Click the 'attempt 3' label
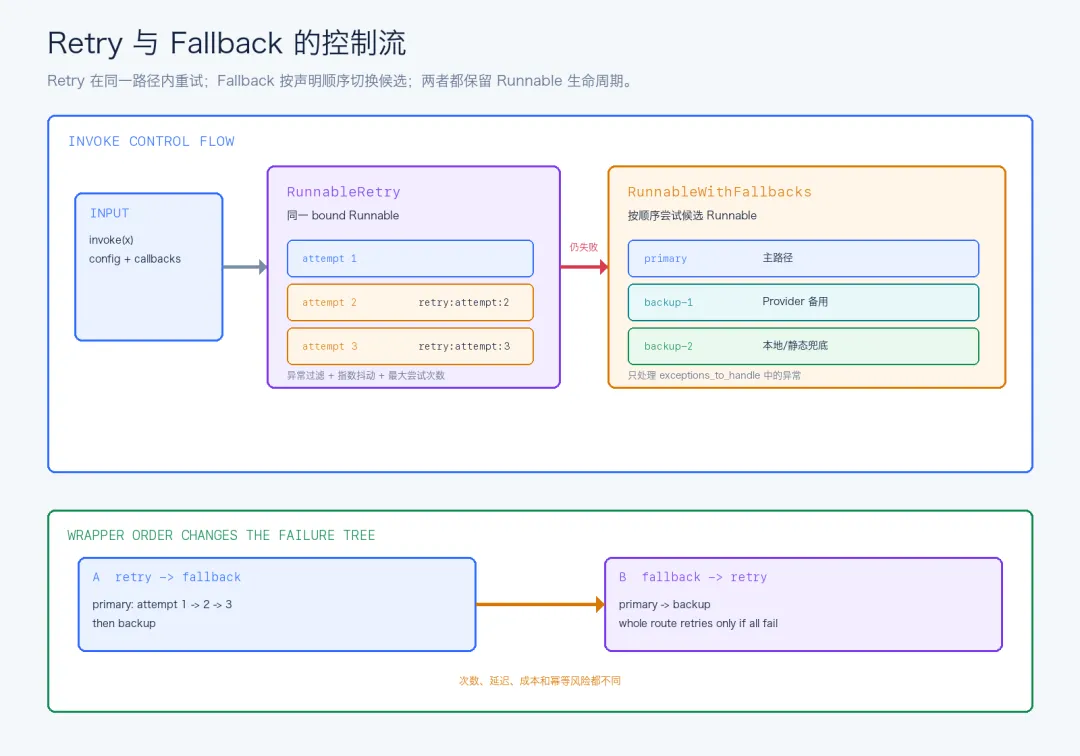Screen dimensions: 1080x756 click(x=330, y=346)
